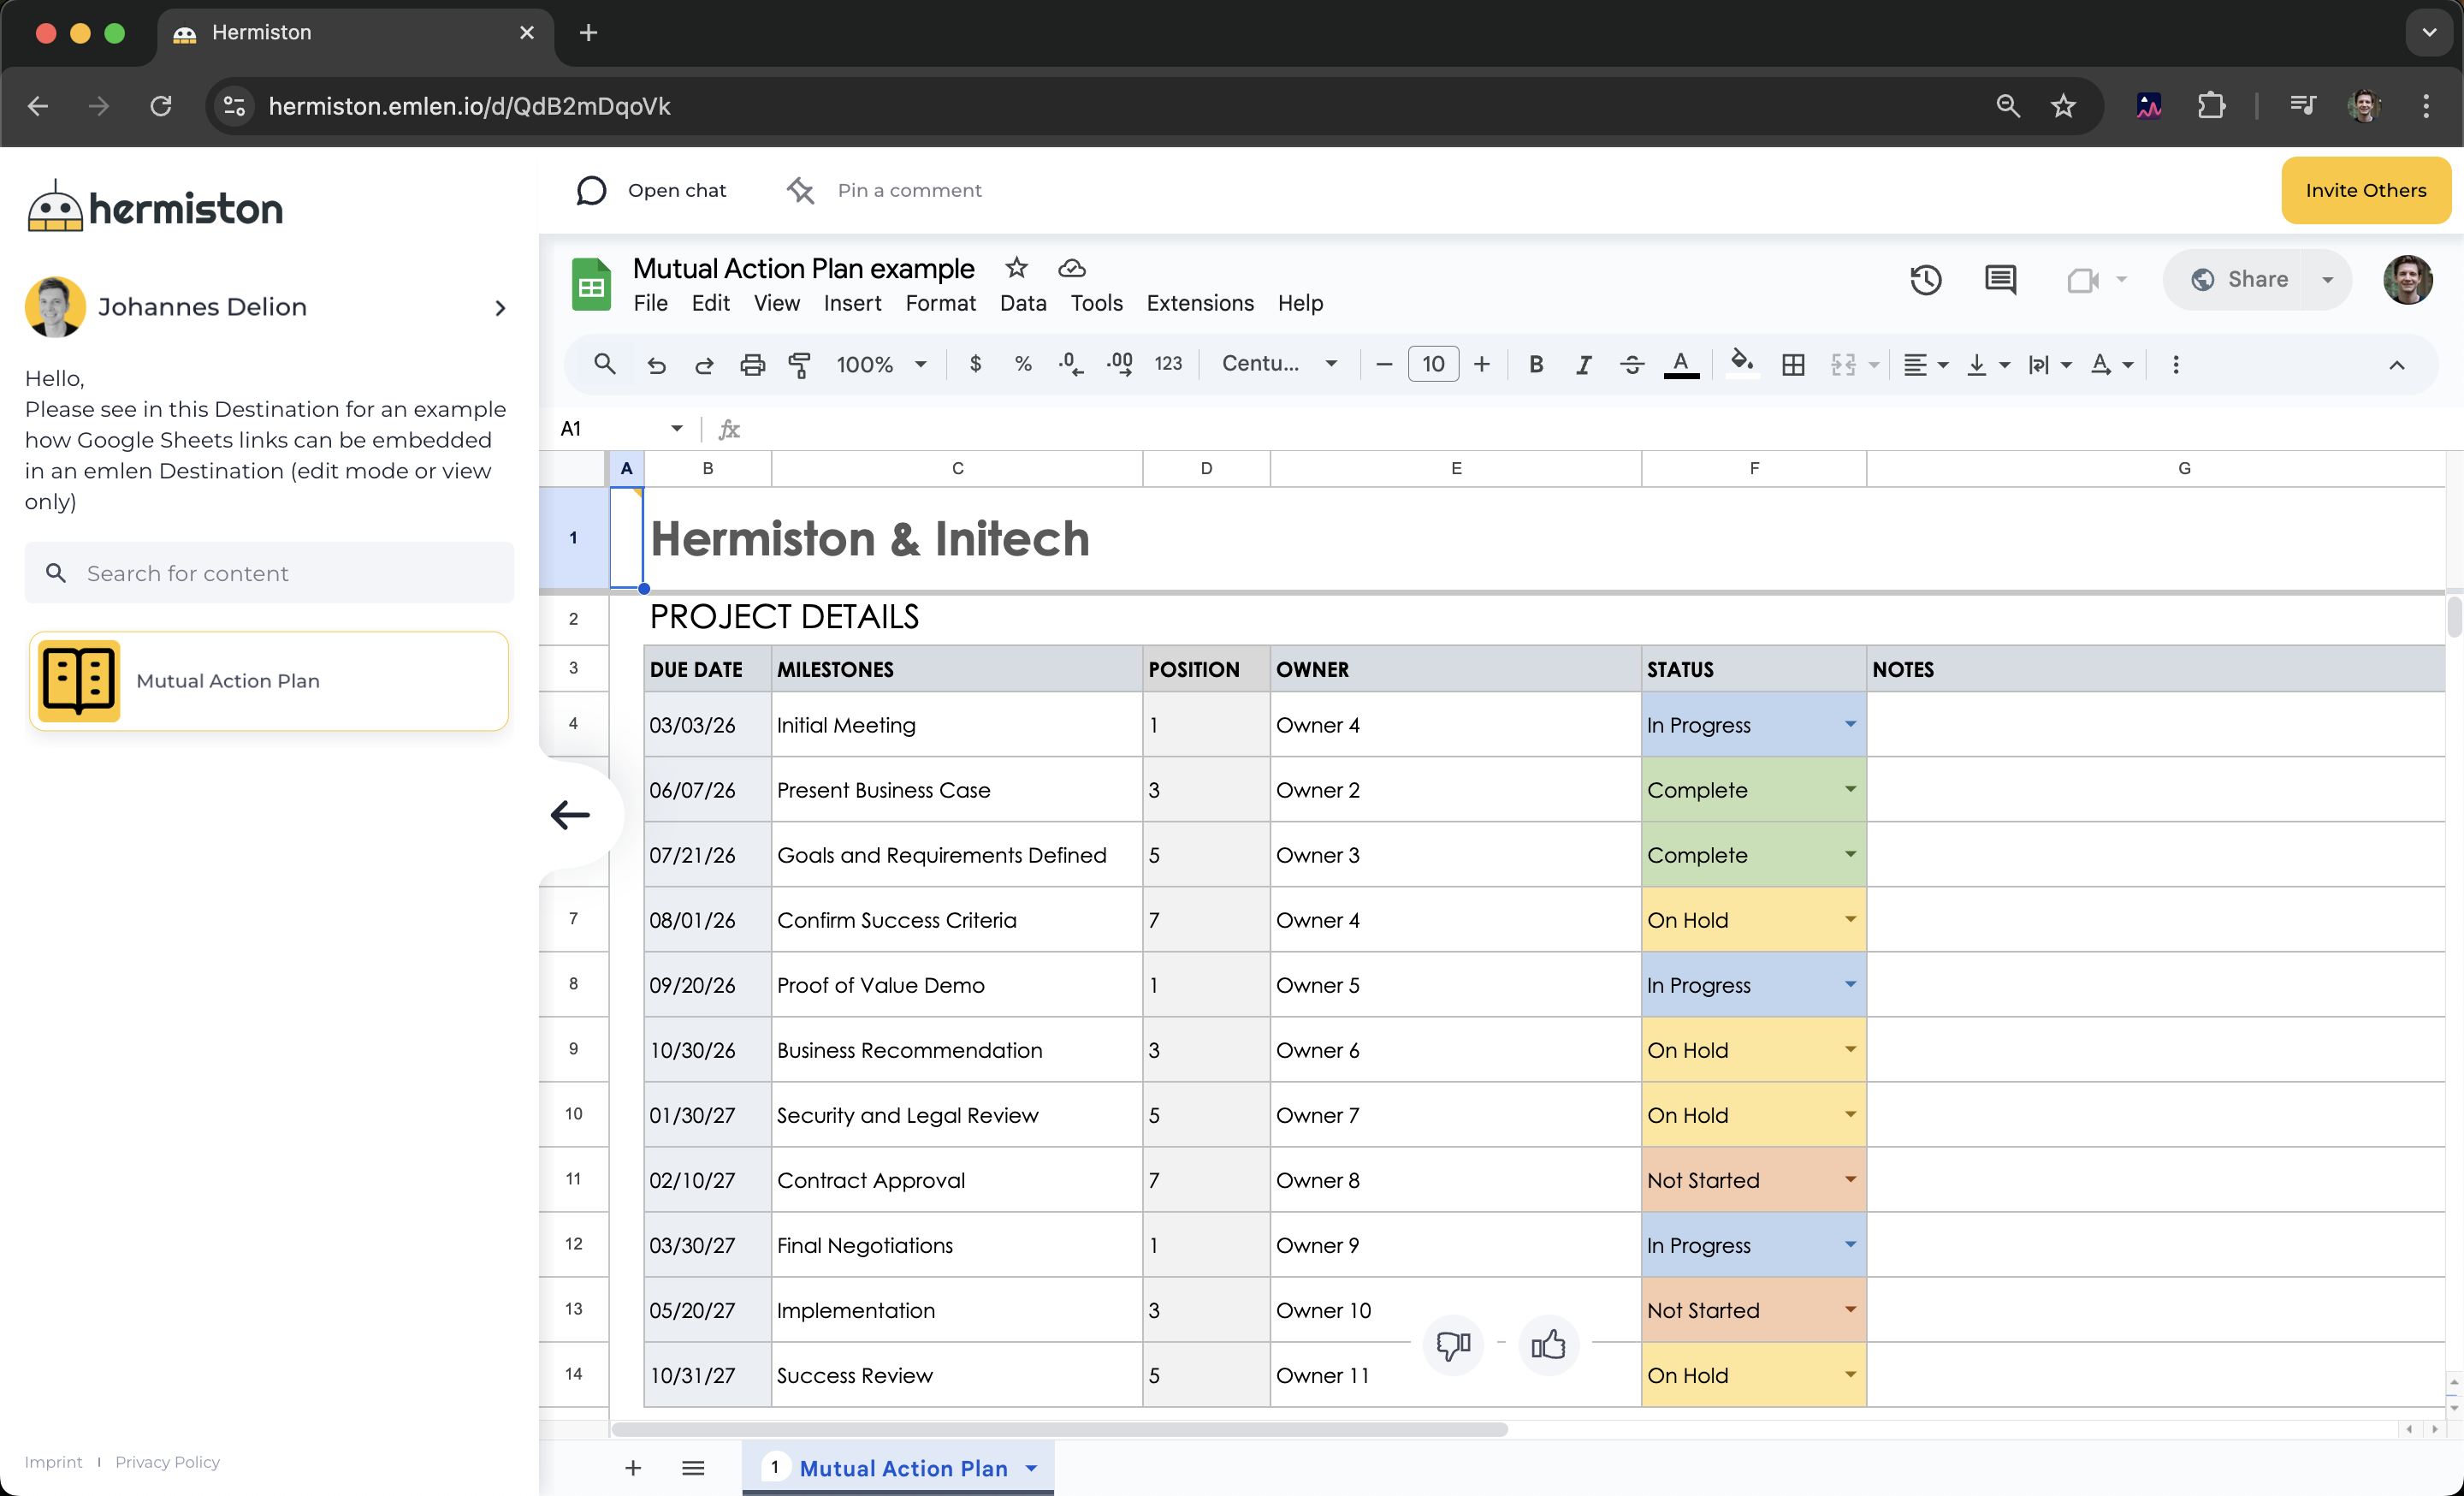Select the Mutual Action Plan sheet tab
This screenshot has height=1496, width=2464.
902,1468
